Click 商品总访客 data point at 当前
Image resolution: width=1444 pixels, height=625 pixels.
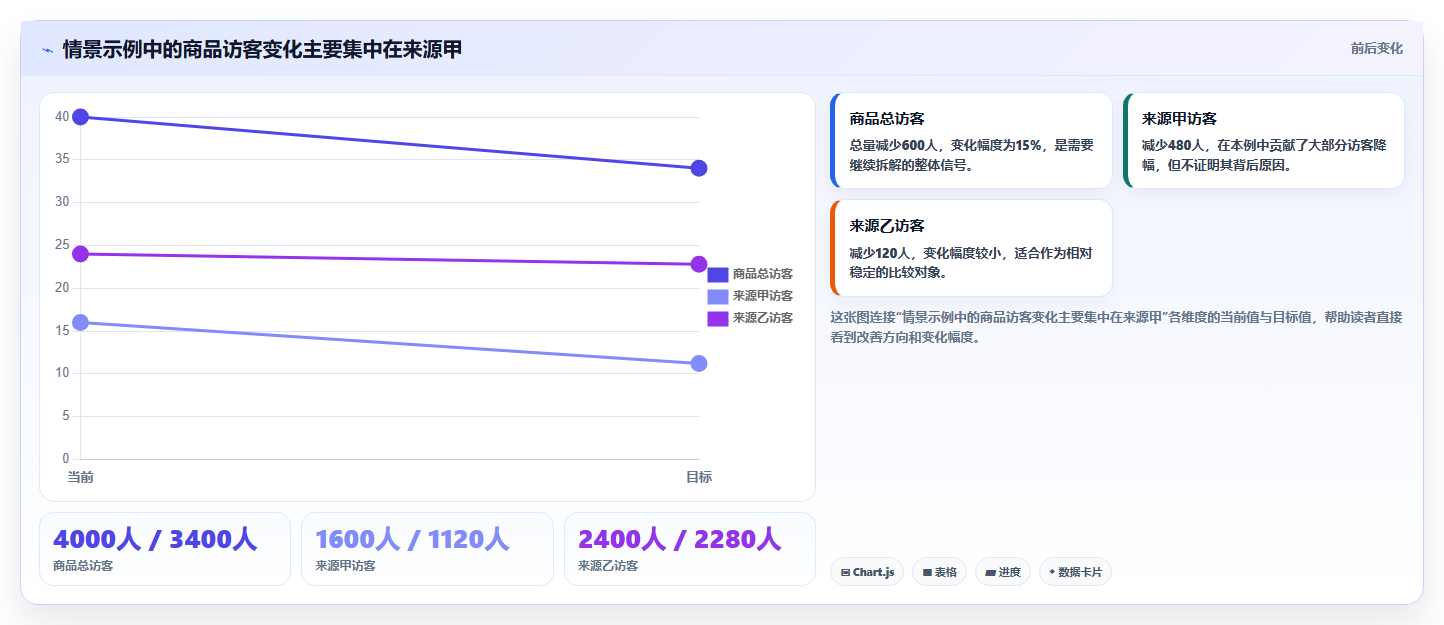[81, 117]
